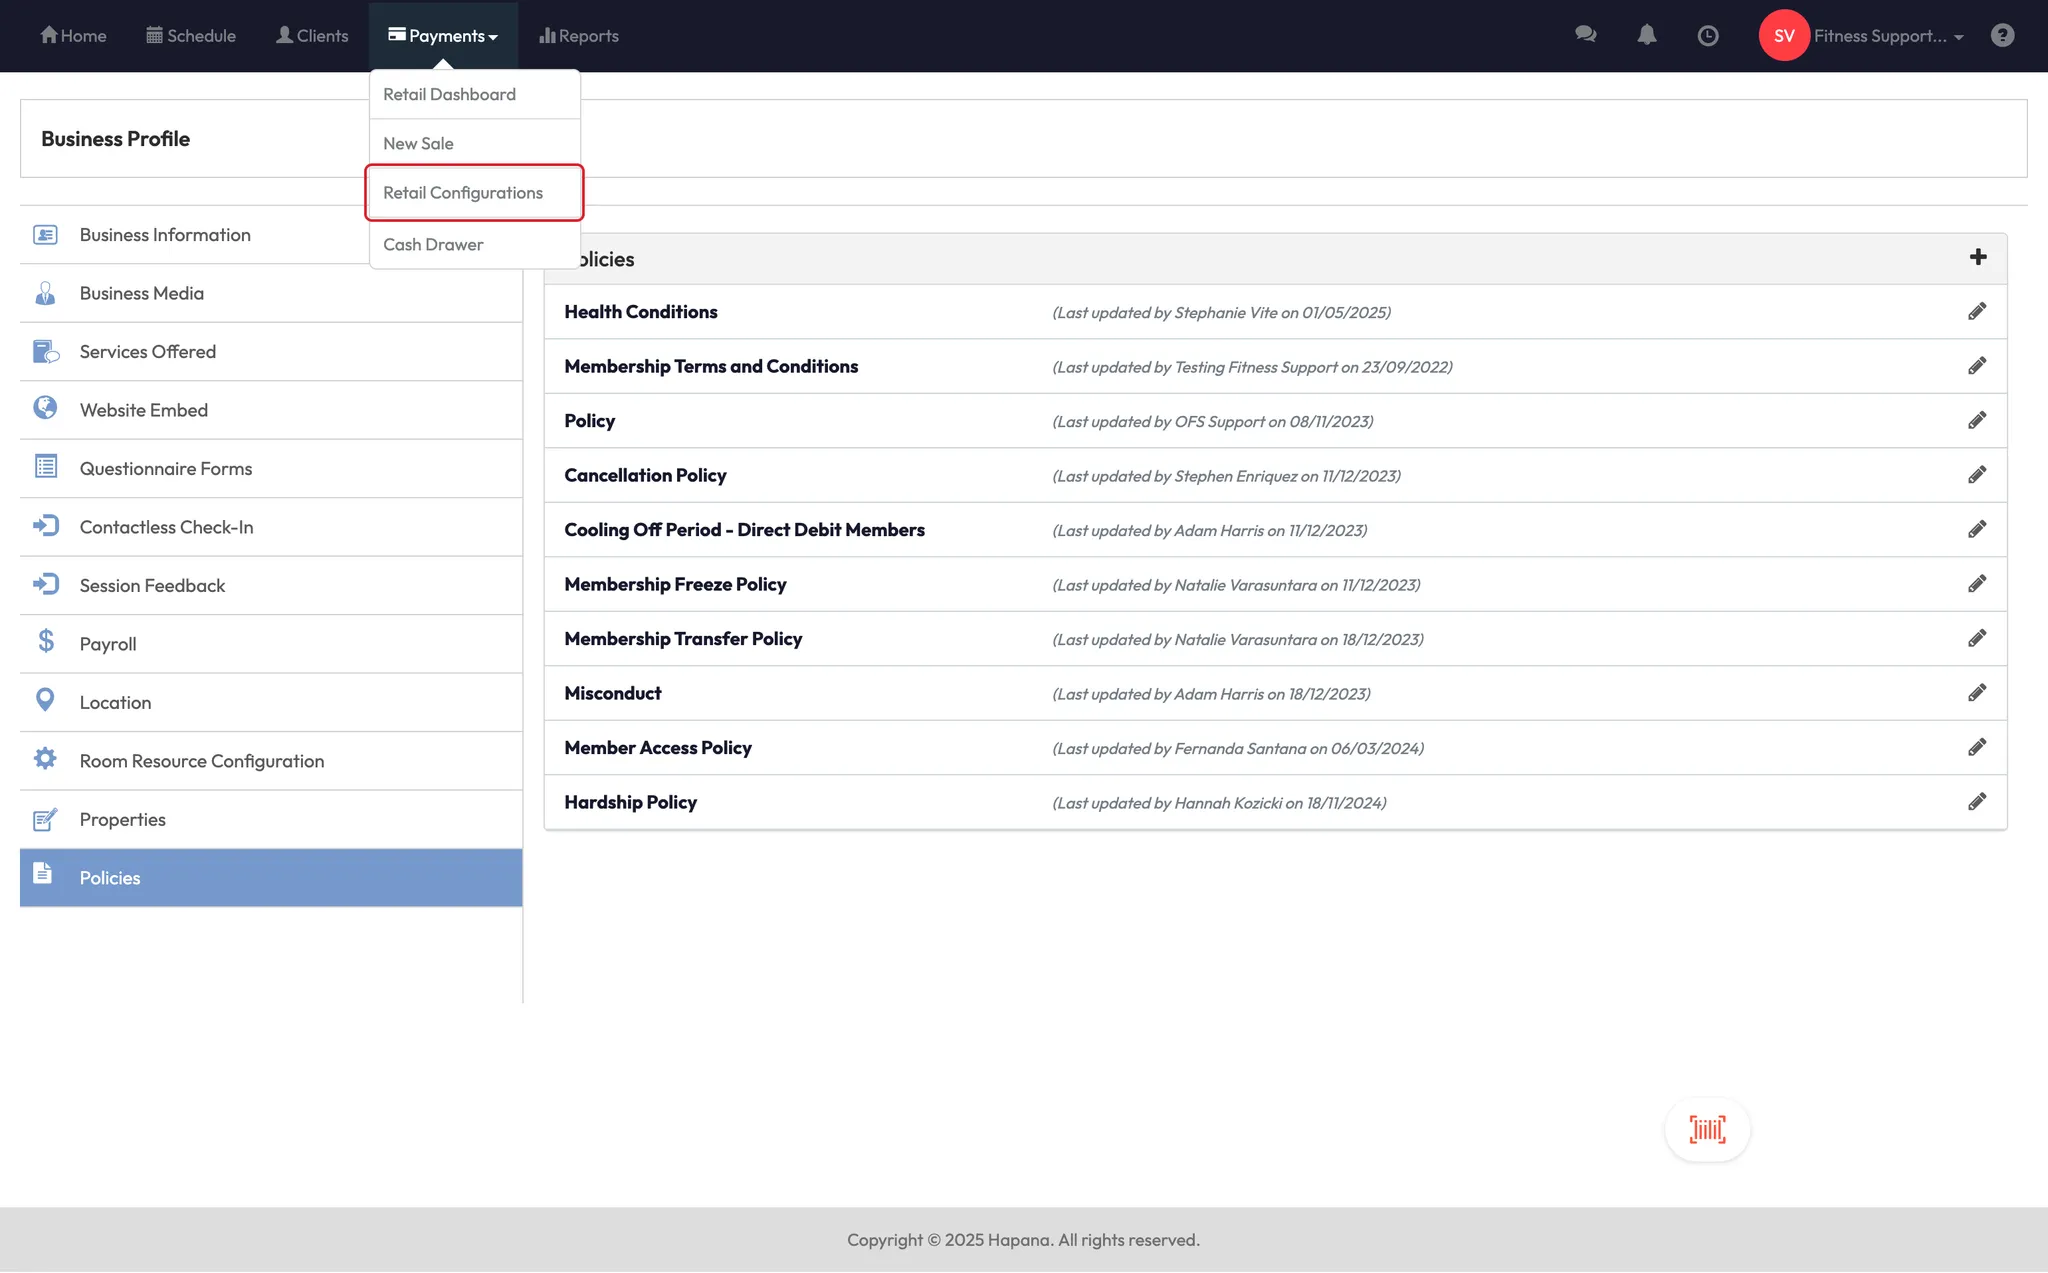Click the clock history icon
The height and width of the screenshot is (1273, 2048).
(1708, 36)
